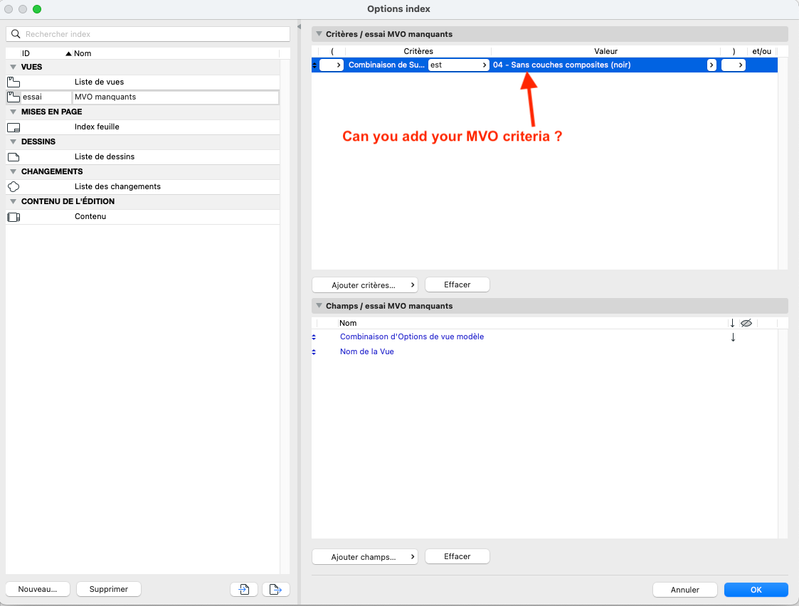Click the export index scheme icon button

276,589
